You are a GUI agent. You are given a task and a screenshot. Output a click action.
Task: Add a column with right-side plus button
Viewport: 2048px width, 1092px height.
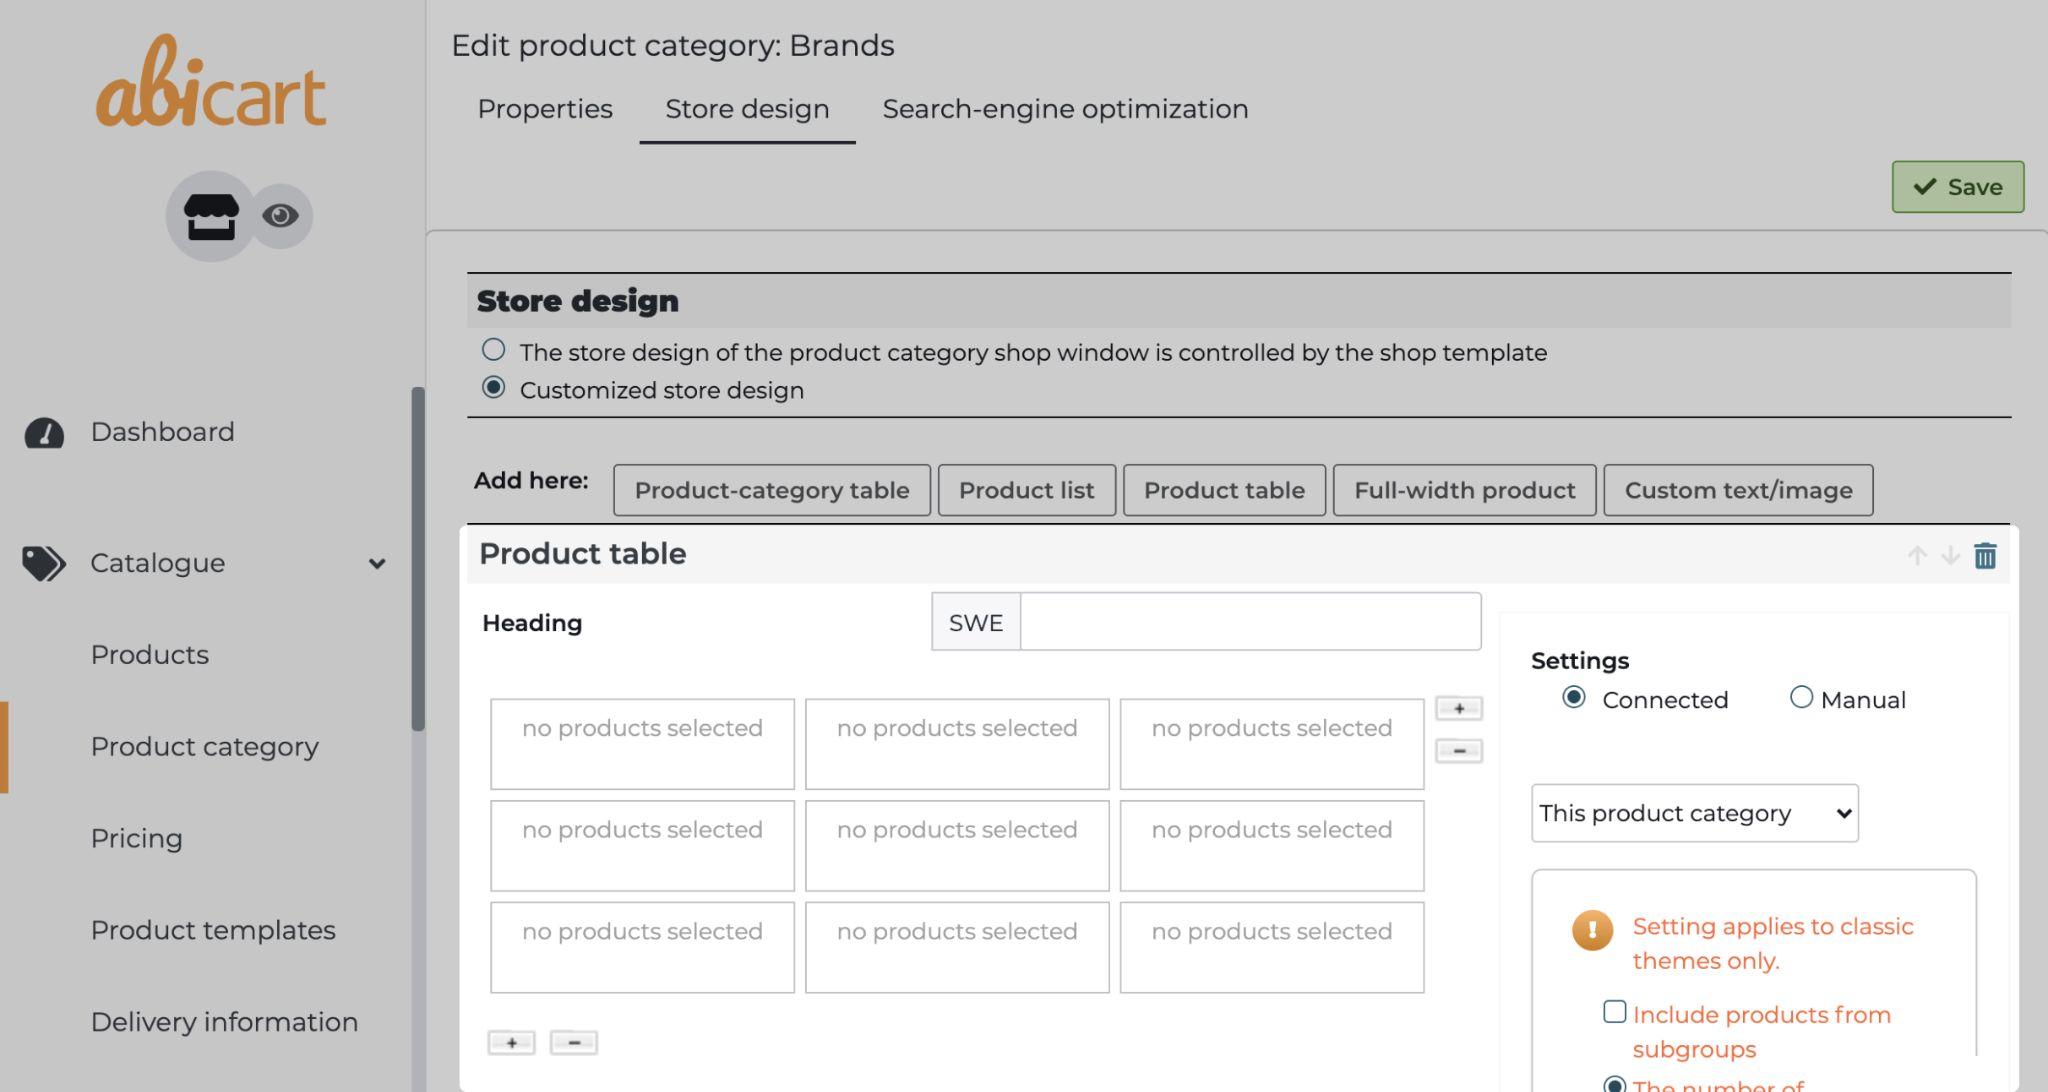(1458, 709)
